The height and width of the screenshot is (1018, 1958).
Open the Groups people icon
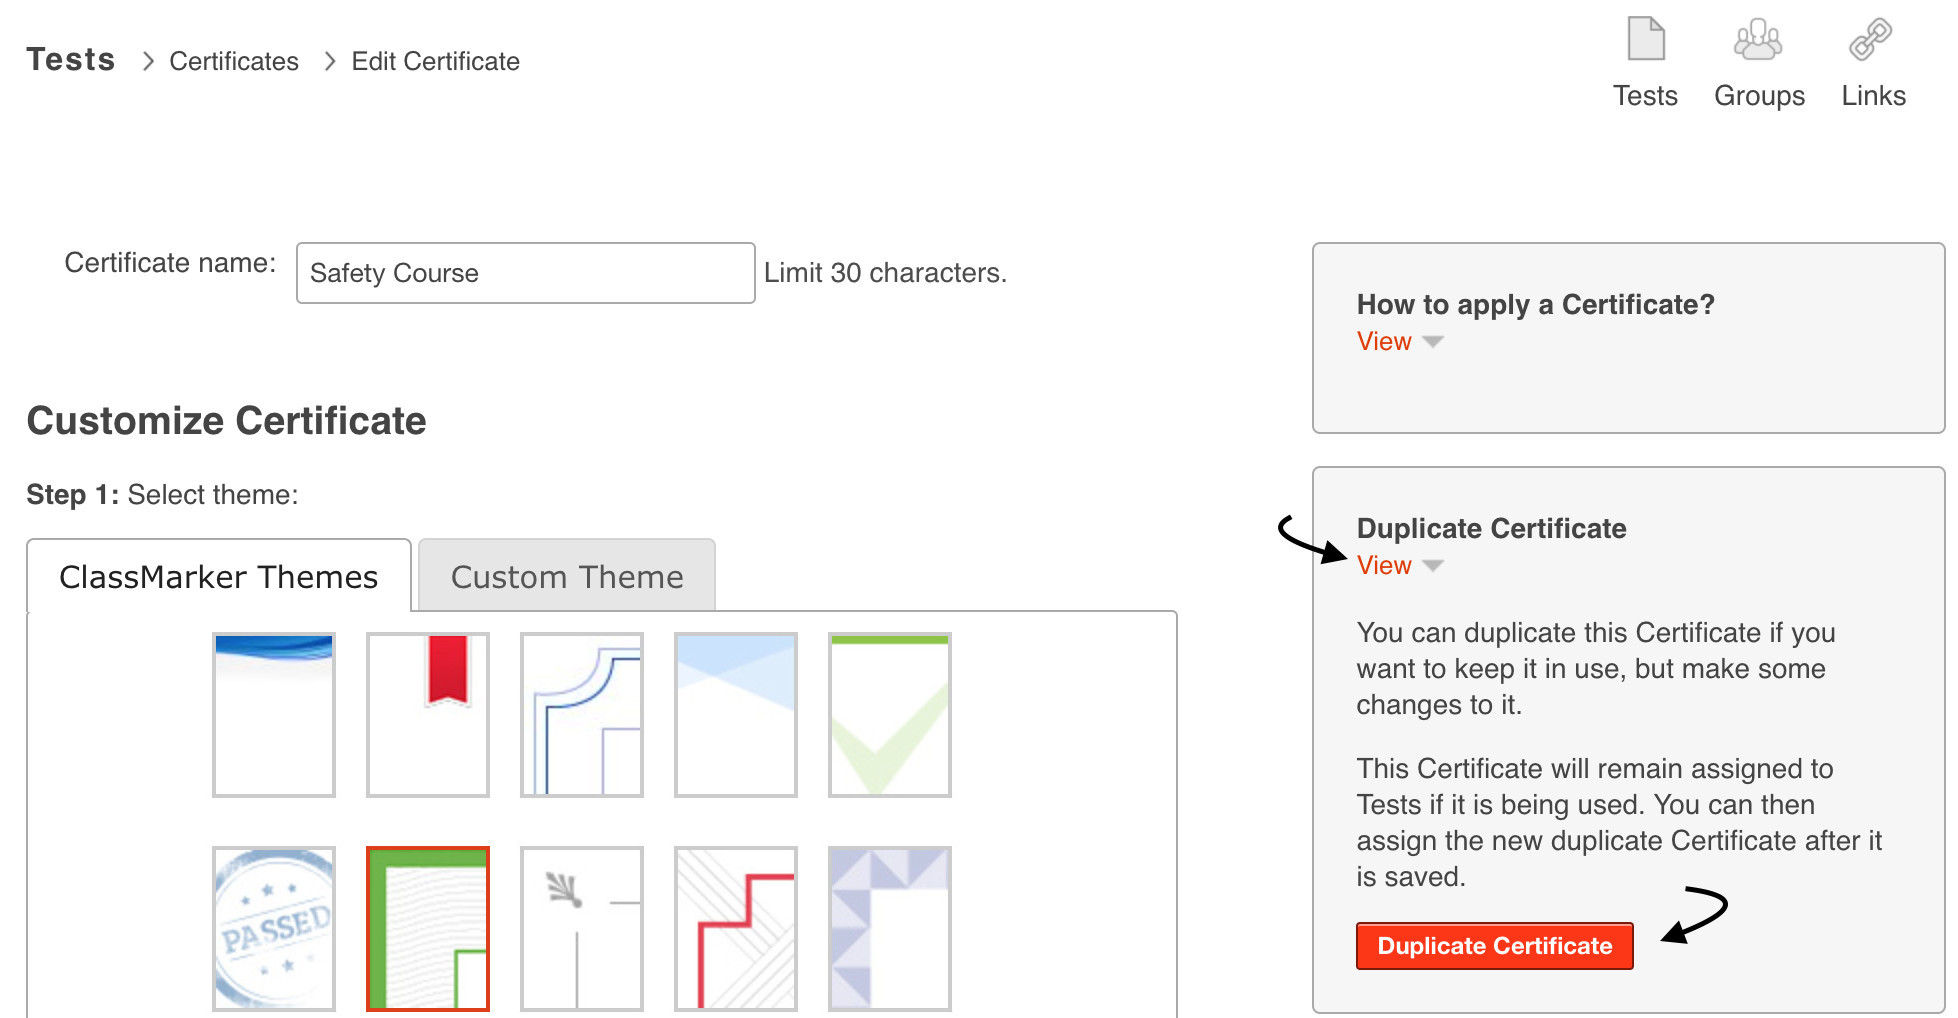[x=1758, y=40]
